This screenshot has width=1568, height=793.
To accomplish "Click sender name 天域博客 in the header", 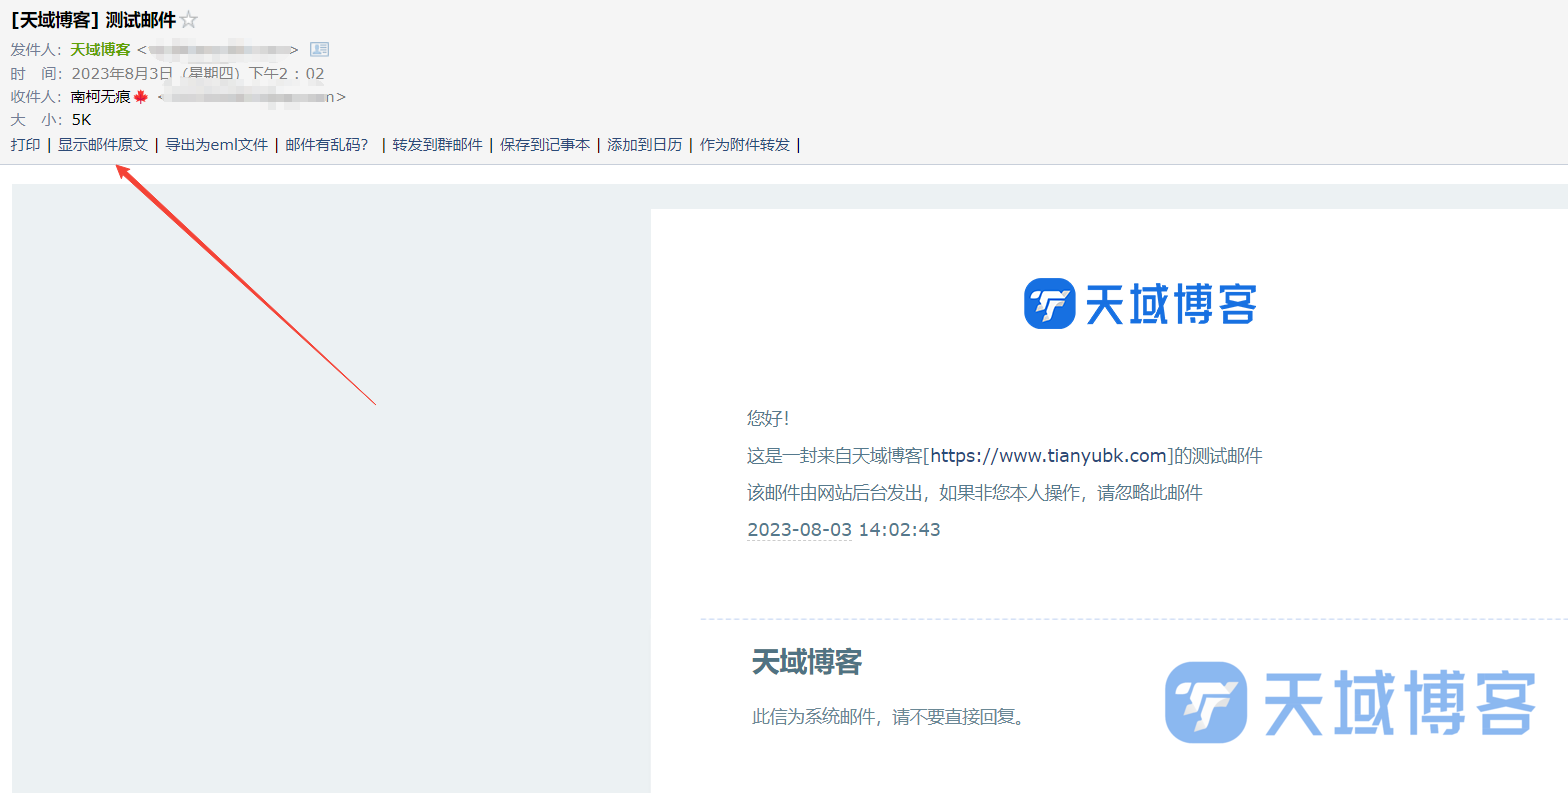I will pos(100,49).
